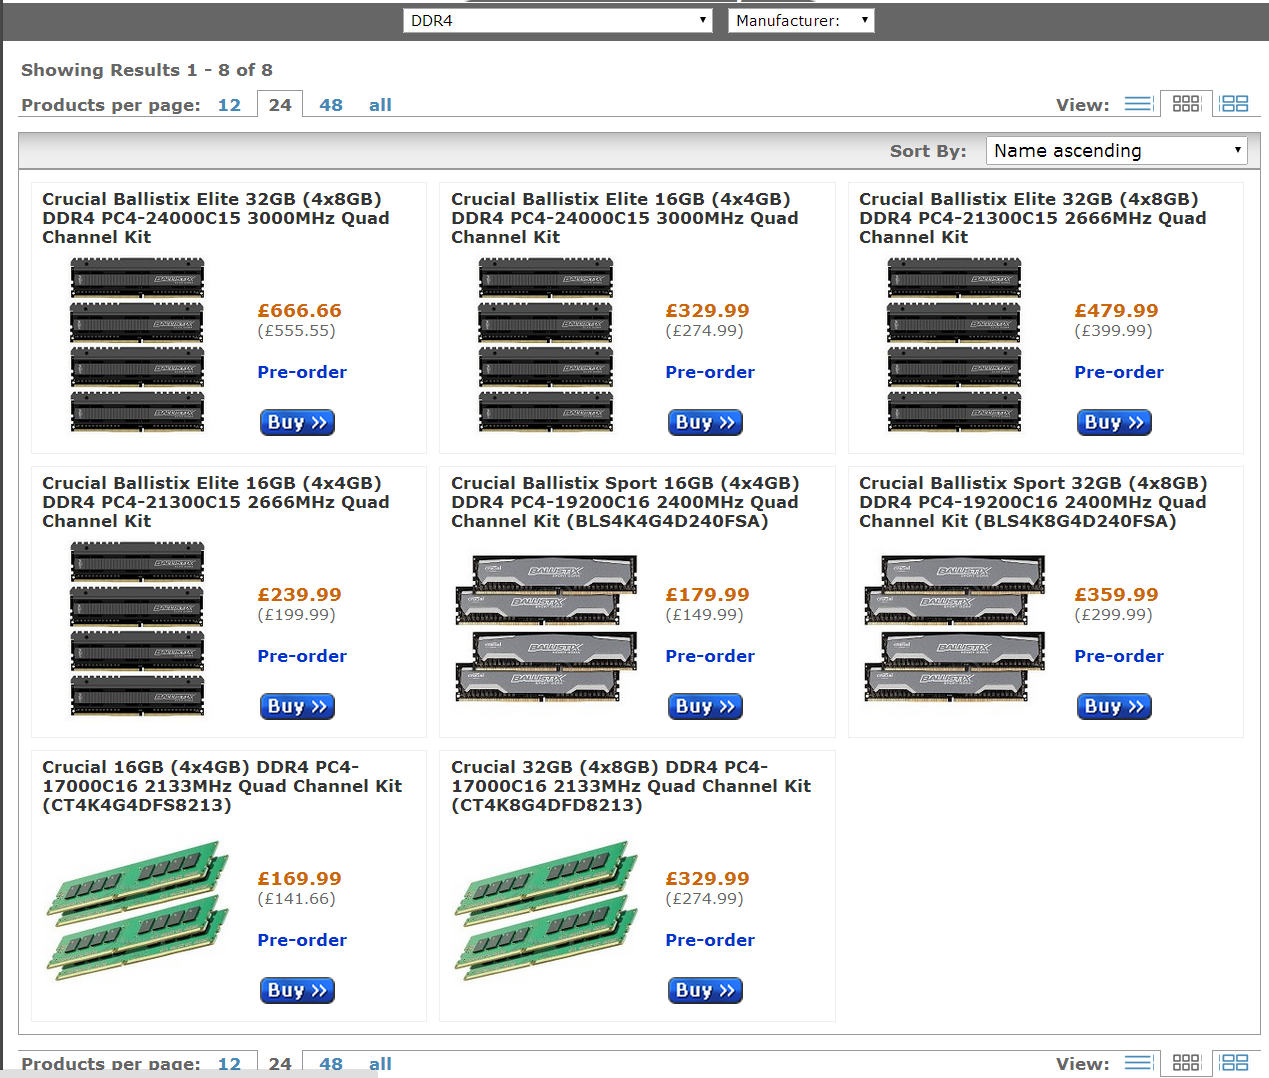Viewport: 1269px width, 1078px height.
Task: Buy Crucial 32GB 2133MHz kit CT4K8G4DFD8213
Action: [705, 991]
